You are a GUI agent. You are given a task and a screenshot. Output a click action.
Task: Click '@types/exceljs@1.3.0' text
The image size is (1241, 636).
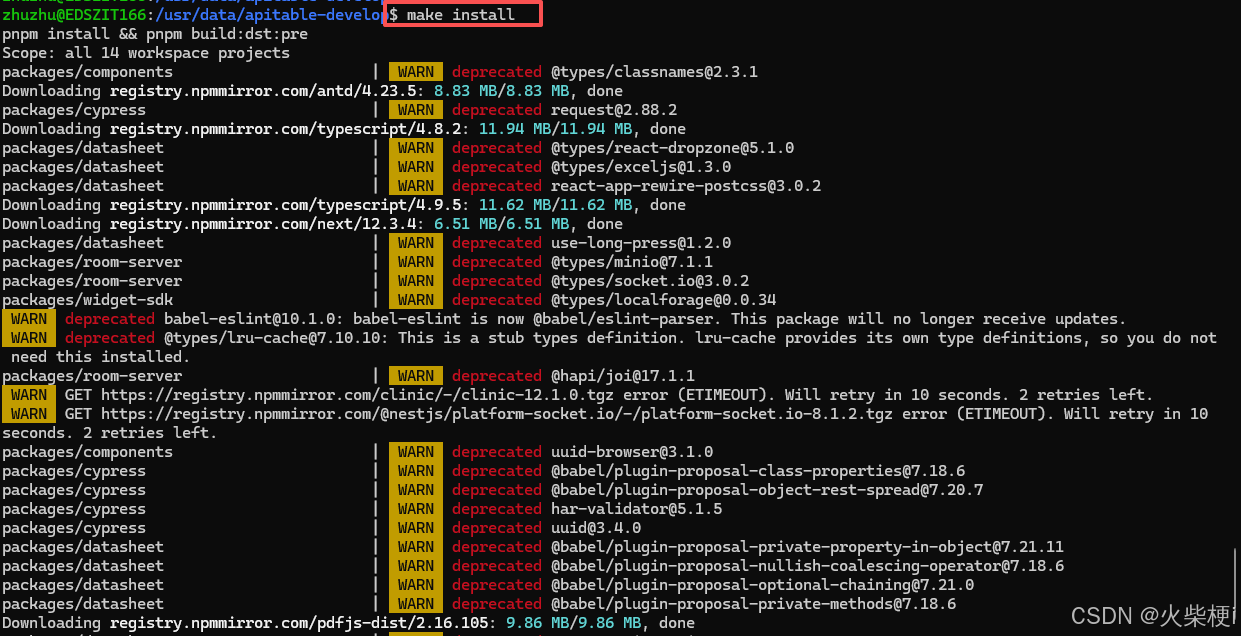click(x=641, y=167)
